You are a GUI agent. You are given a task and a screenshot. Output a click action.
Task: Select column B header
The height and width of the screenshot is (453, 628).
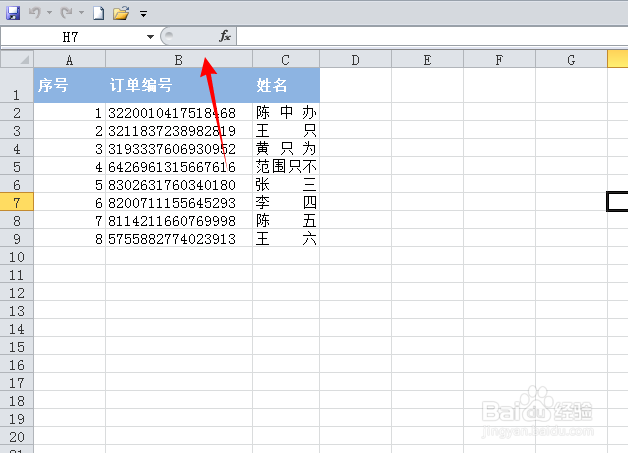(x=179, y=60)
